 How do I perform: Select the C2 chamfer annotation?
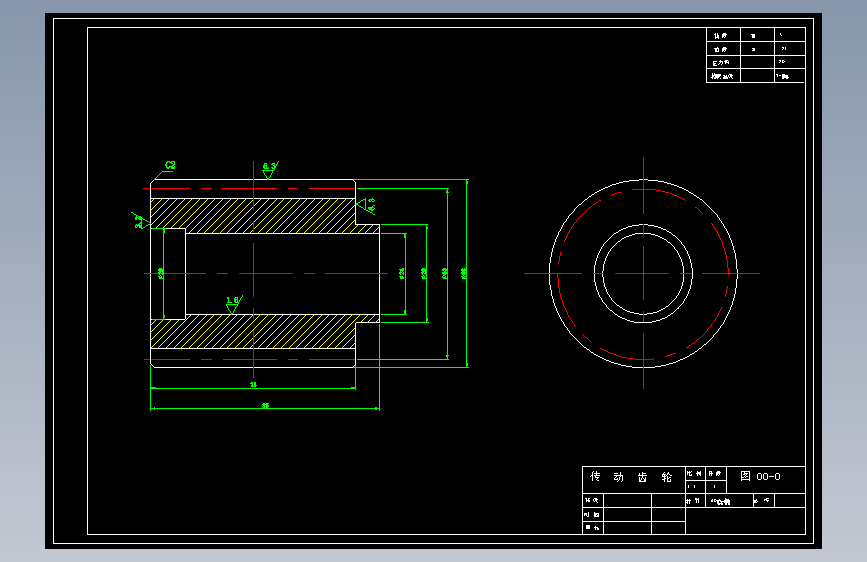pos(170,165)
